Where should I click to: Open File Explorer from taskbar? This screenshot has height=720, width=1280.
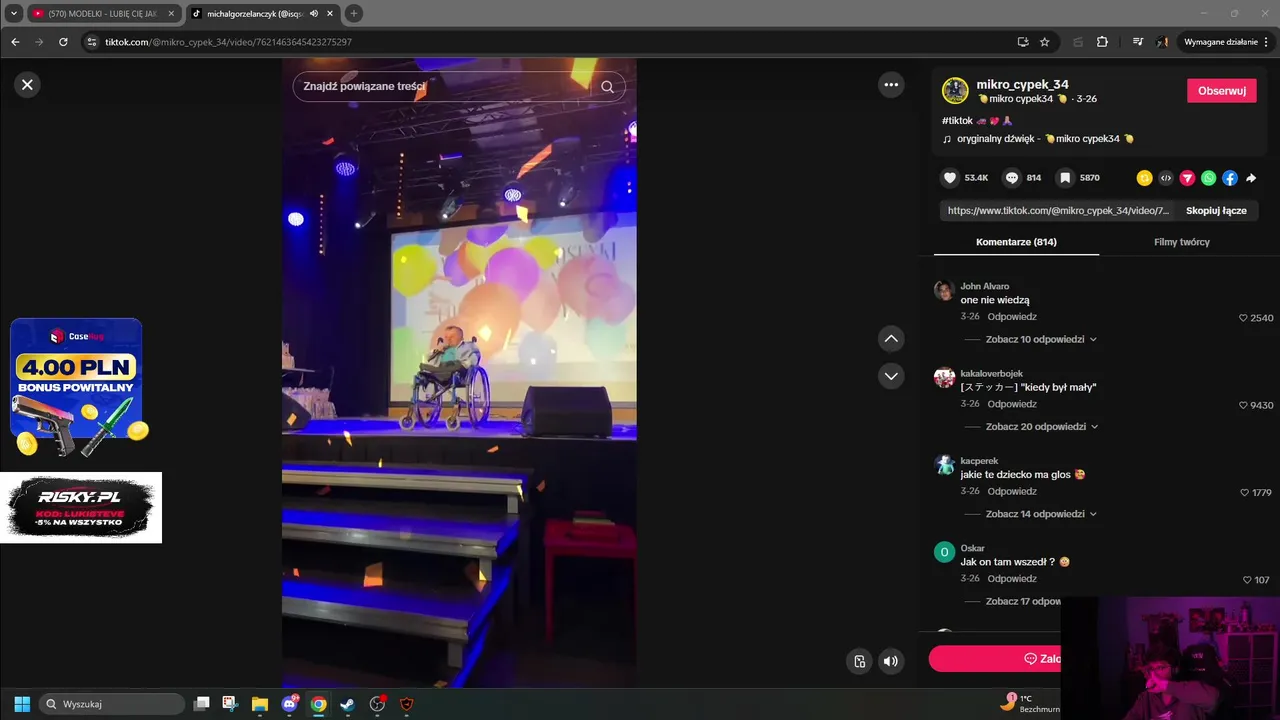click(259, 704)
